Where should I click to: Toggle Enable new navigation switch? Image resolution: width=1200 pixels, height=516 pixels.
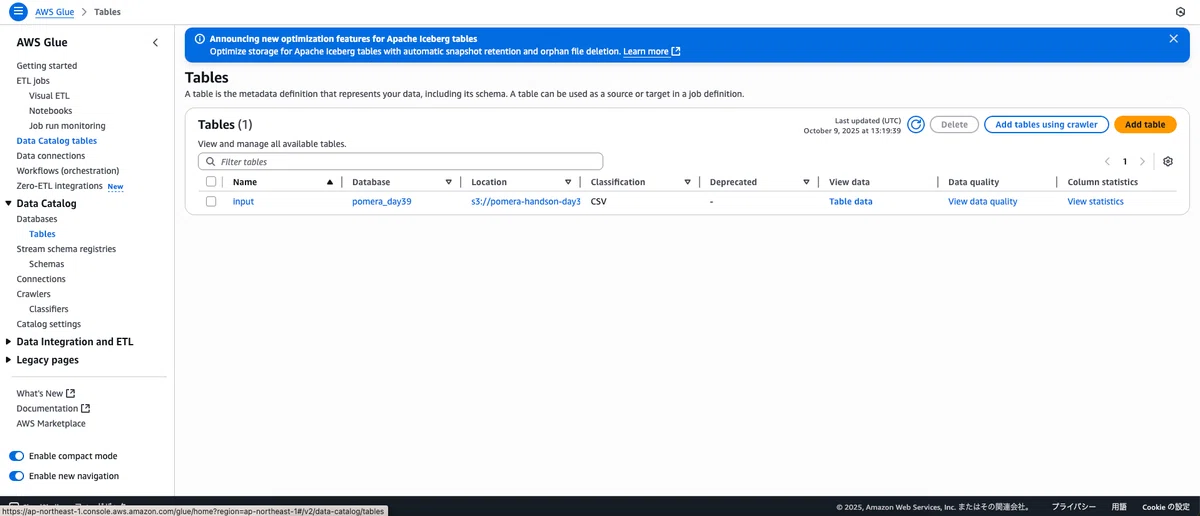click(x=17, y=476)
